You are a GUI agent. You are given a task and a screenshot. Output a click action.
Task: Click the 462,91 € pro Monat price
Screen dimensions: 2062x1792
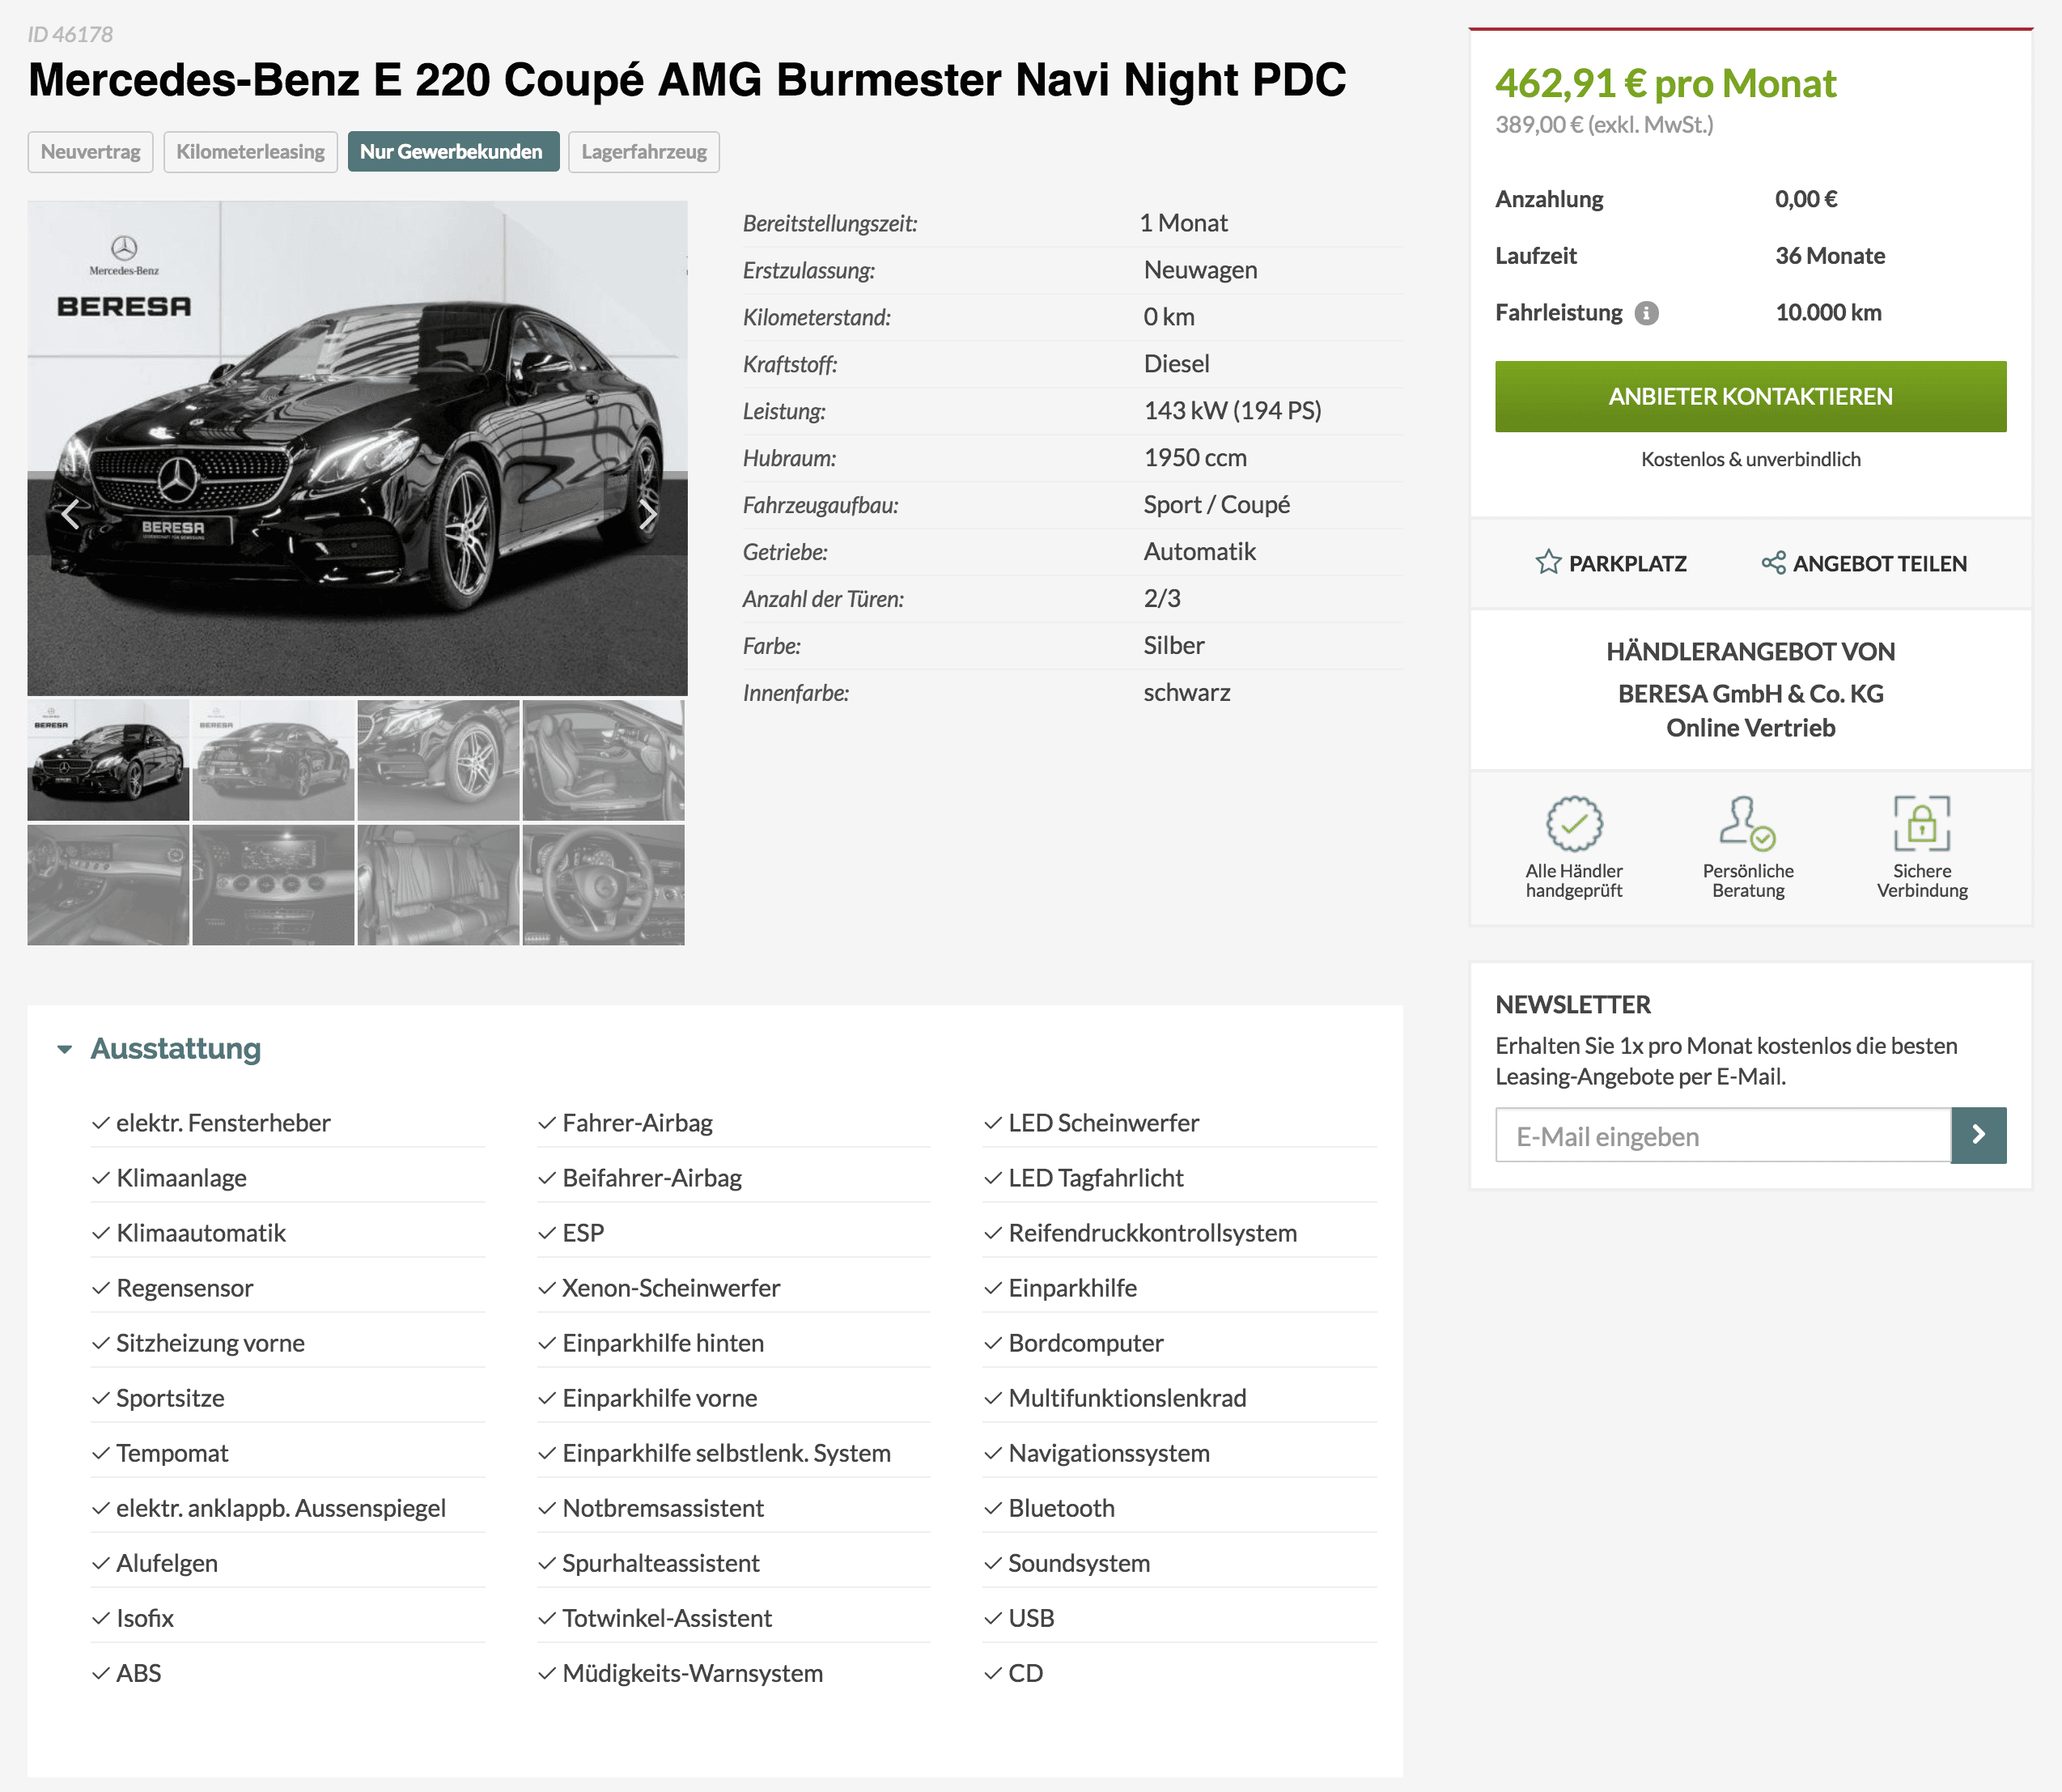point(1665,84)
